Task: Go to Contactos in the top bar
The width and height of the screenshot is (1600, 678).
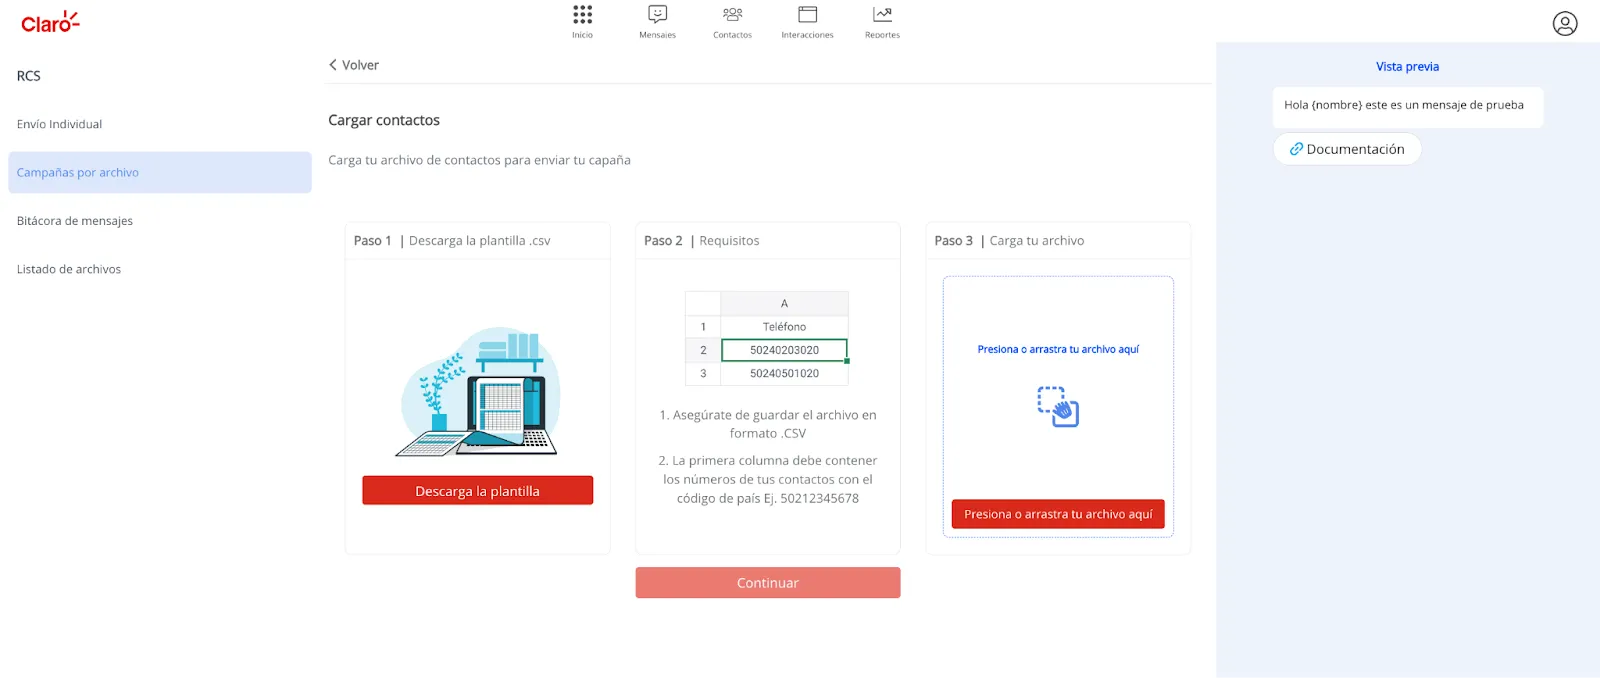Action: [732, 15]
